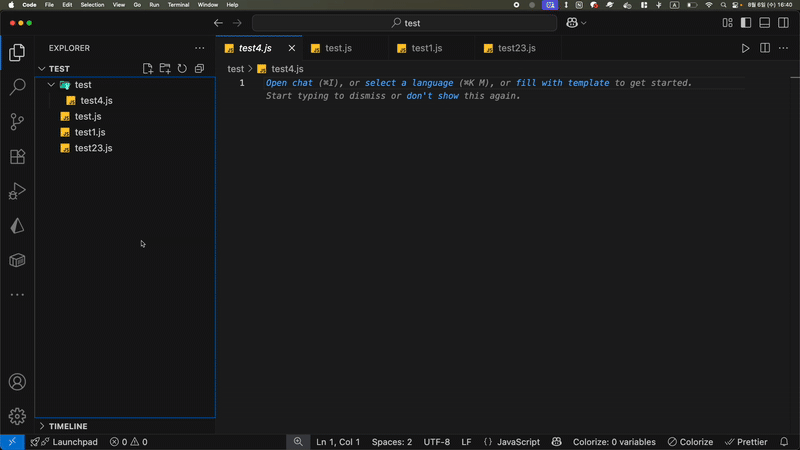Collapse the test folder in Explorer

(51, 85)
